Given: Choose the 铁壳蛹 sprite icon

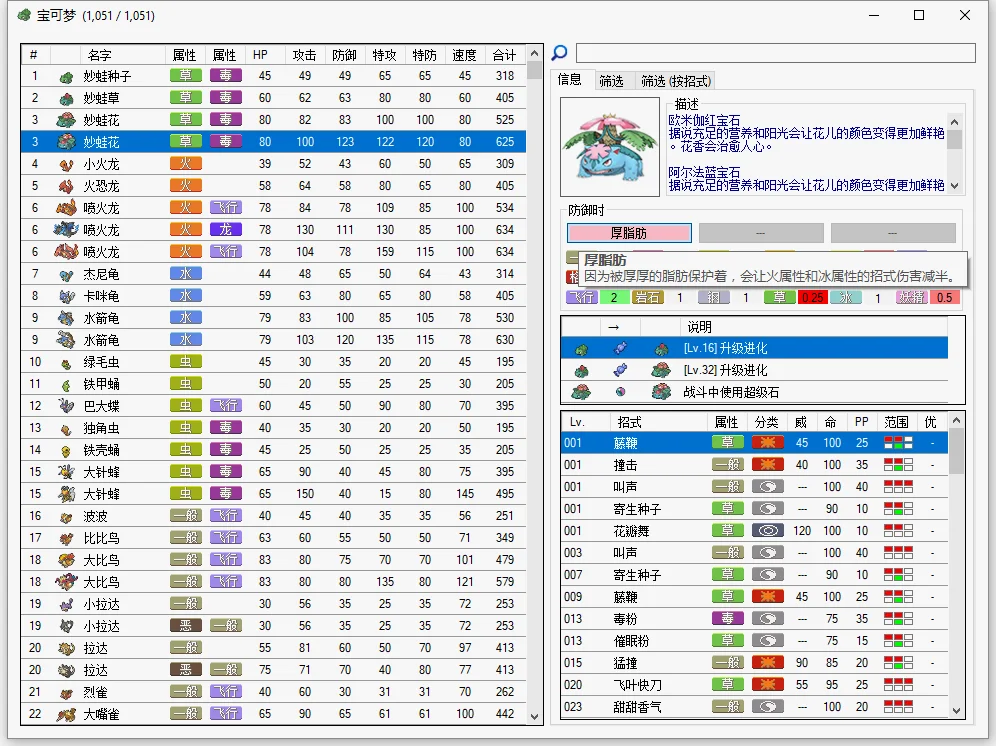Looking at the screenshot, I should click(x=66, y=451).
